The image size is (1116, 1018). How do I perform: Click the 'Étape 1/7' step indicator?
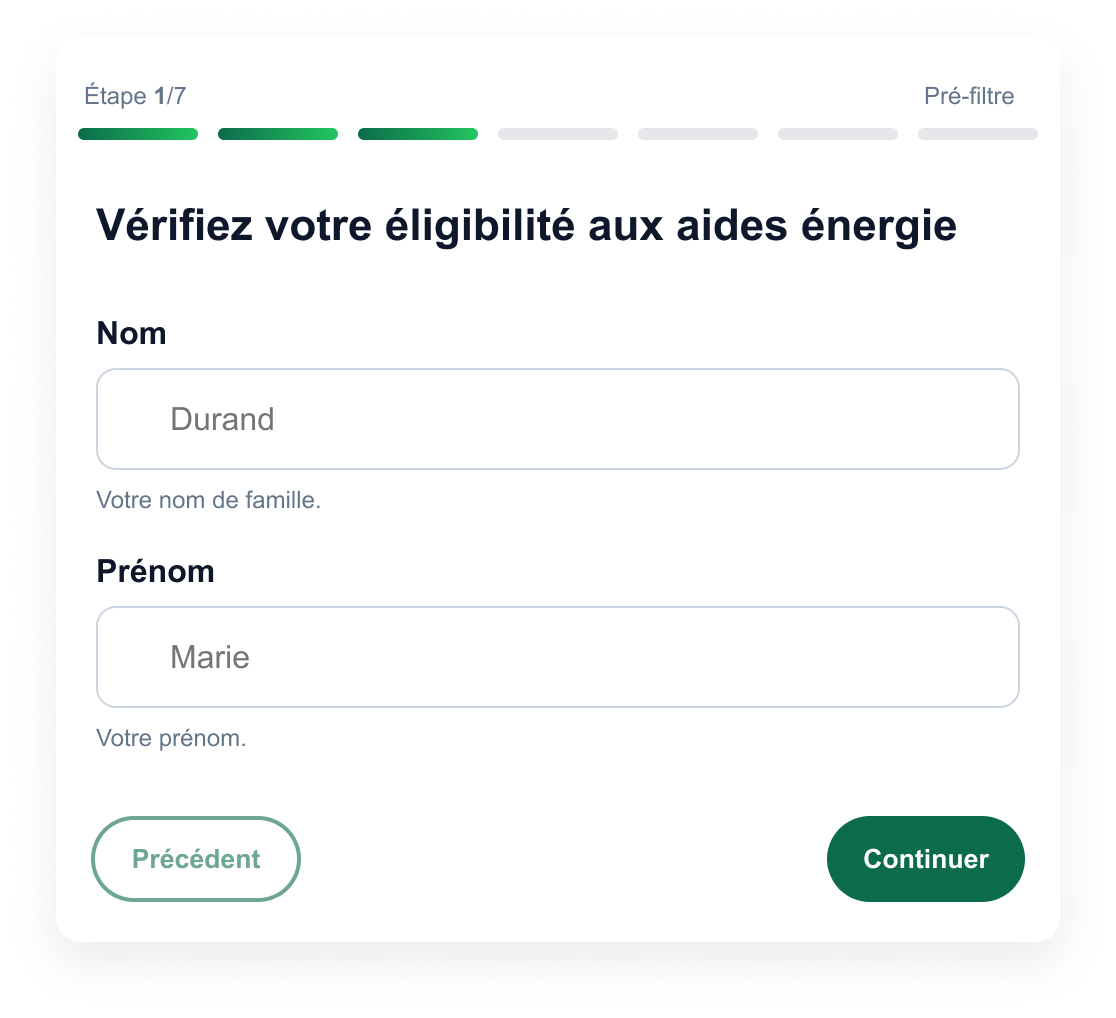(135, 96)
